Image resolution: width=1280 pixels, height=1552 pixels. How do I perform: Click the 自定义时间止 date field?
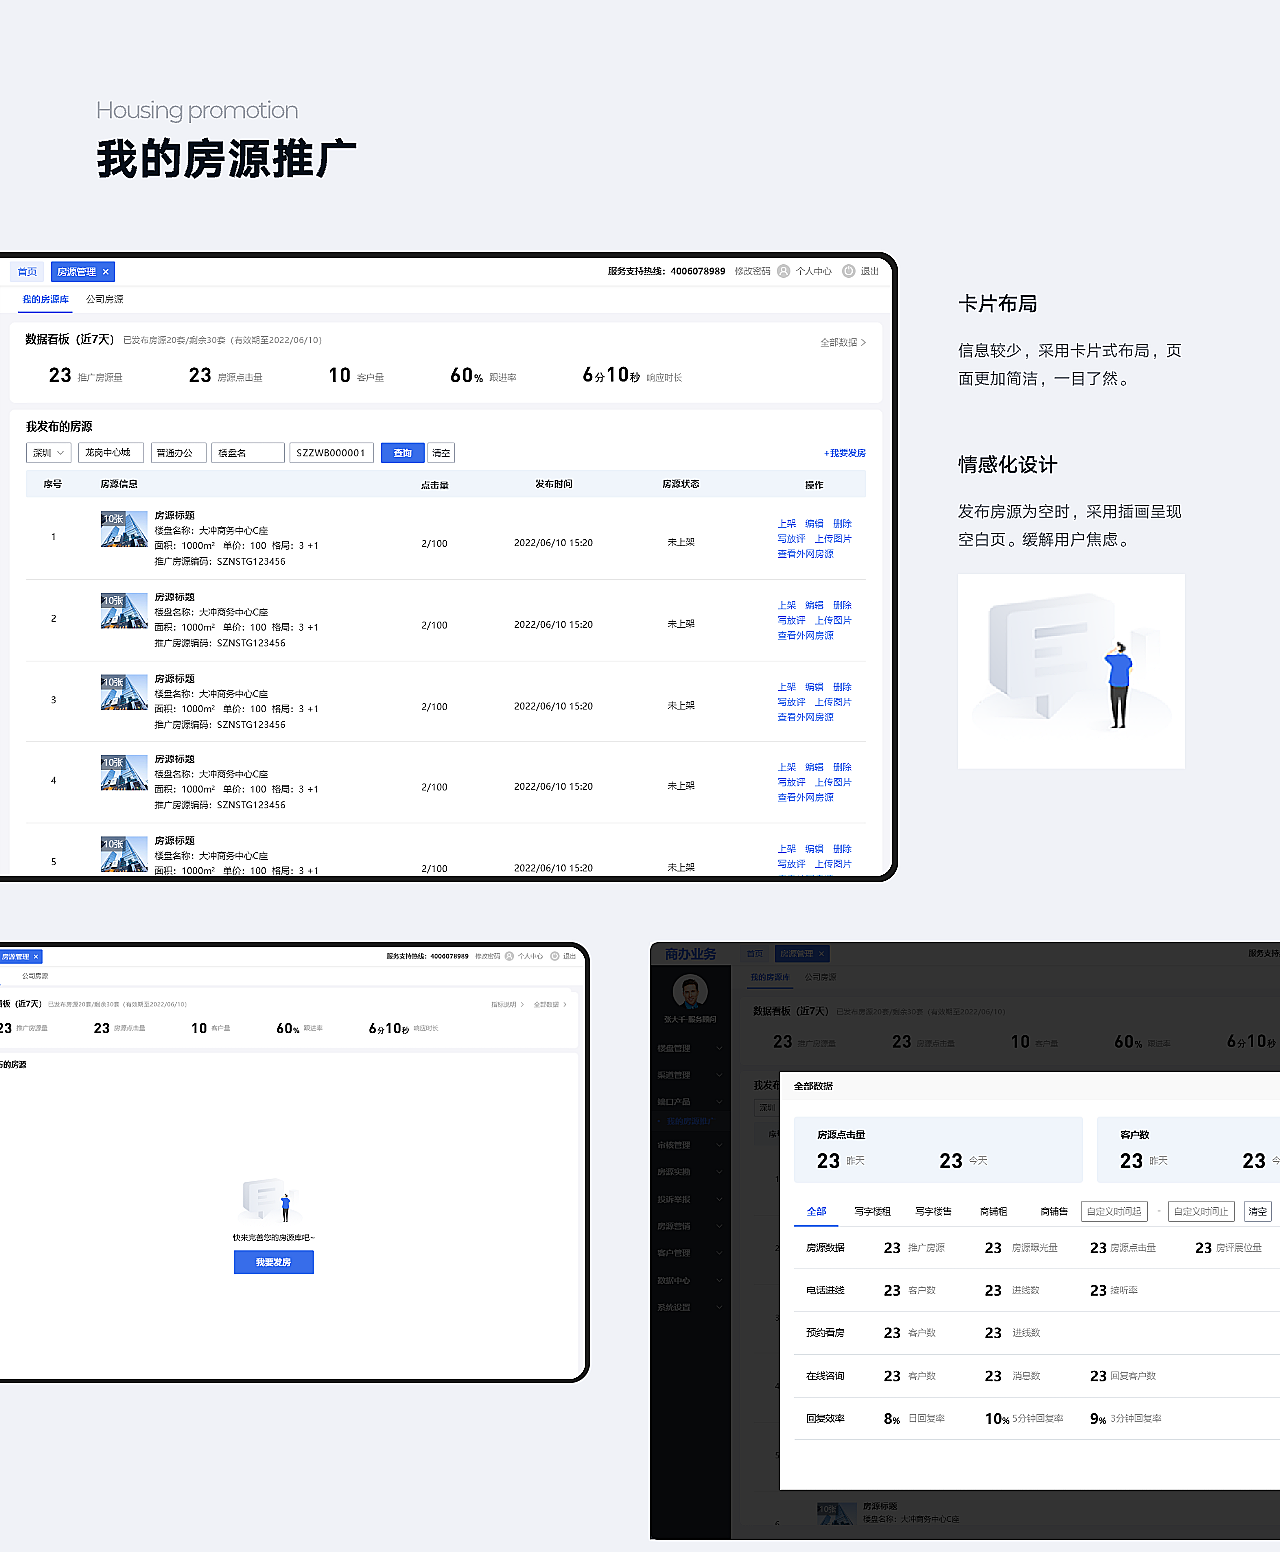(1202, 1211)
